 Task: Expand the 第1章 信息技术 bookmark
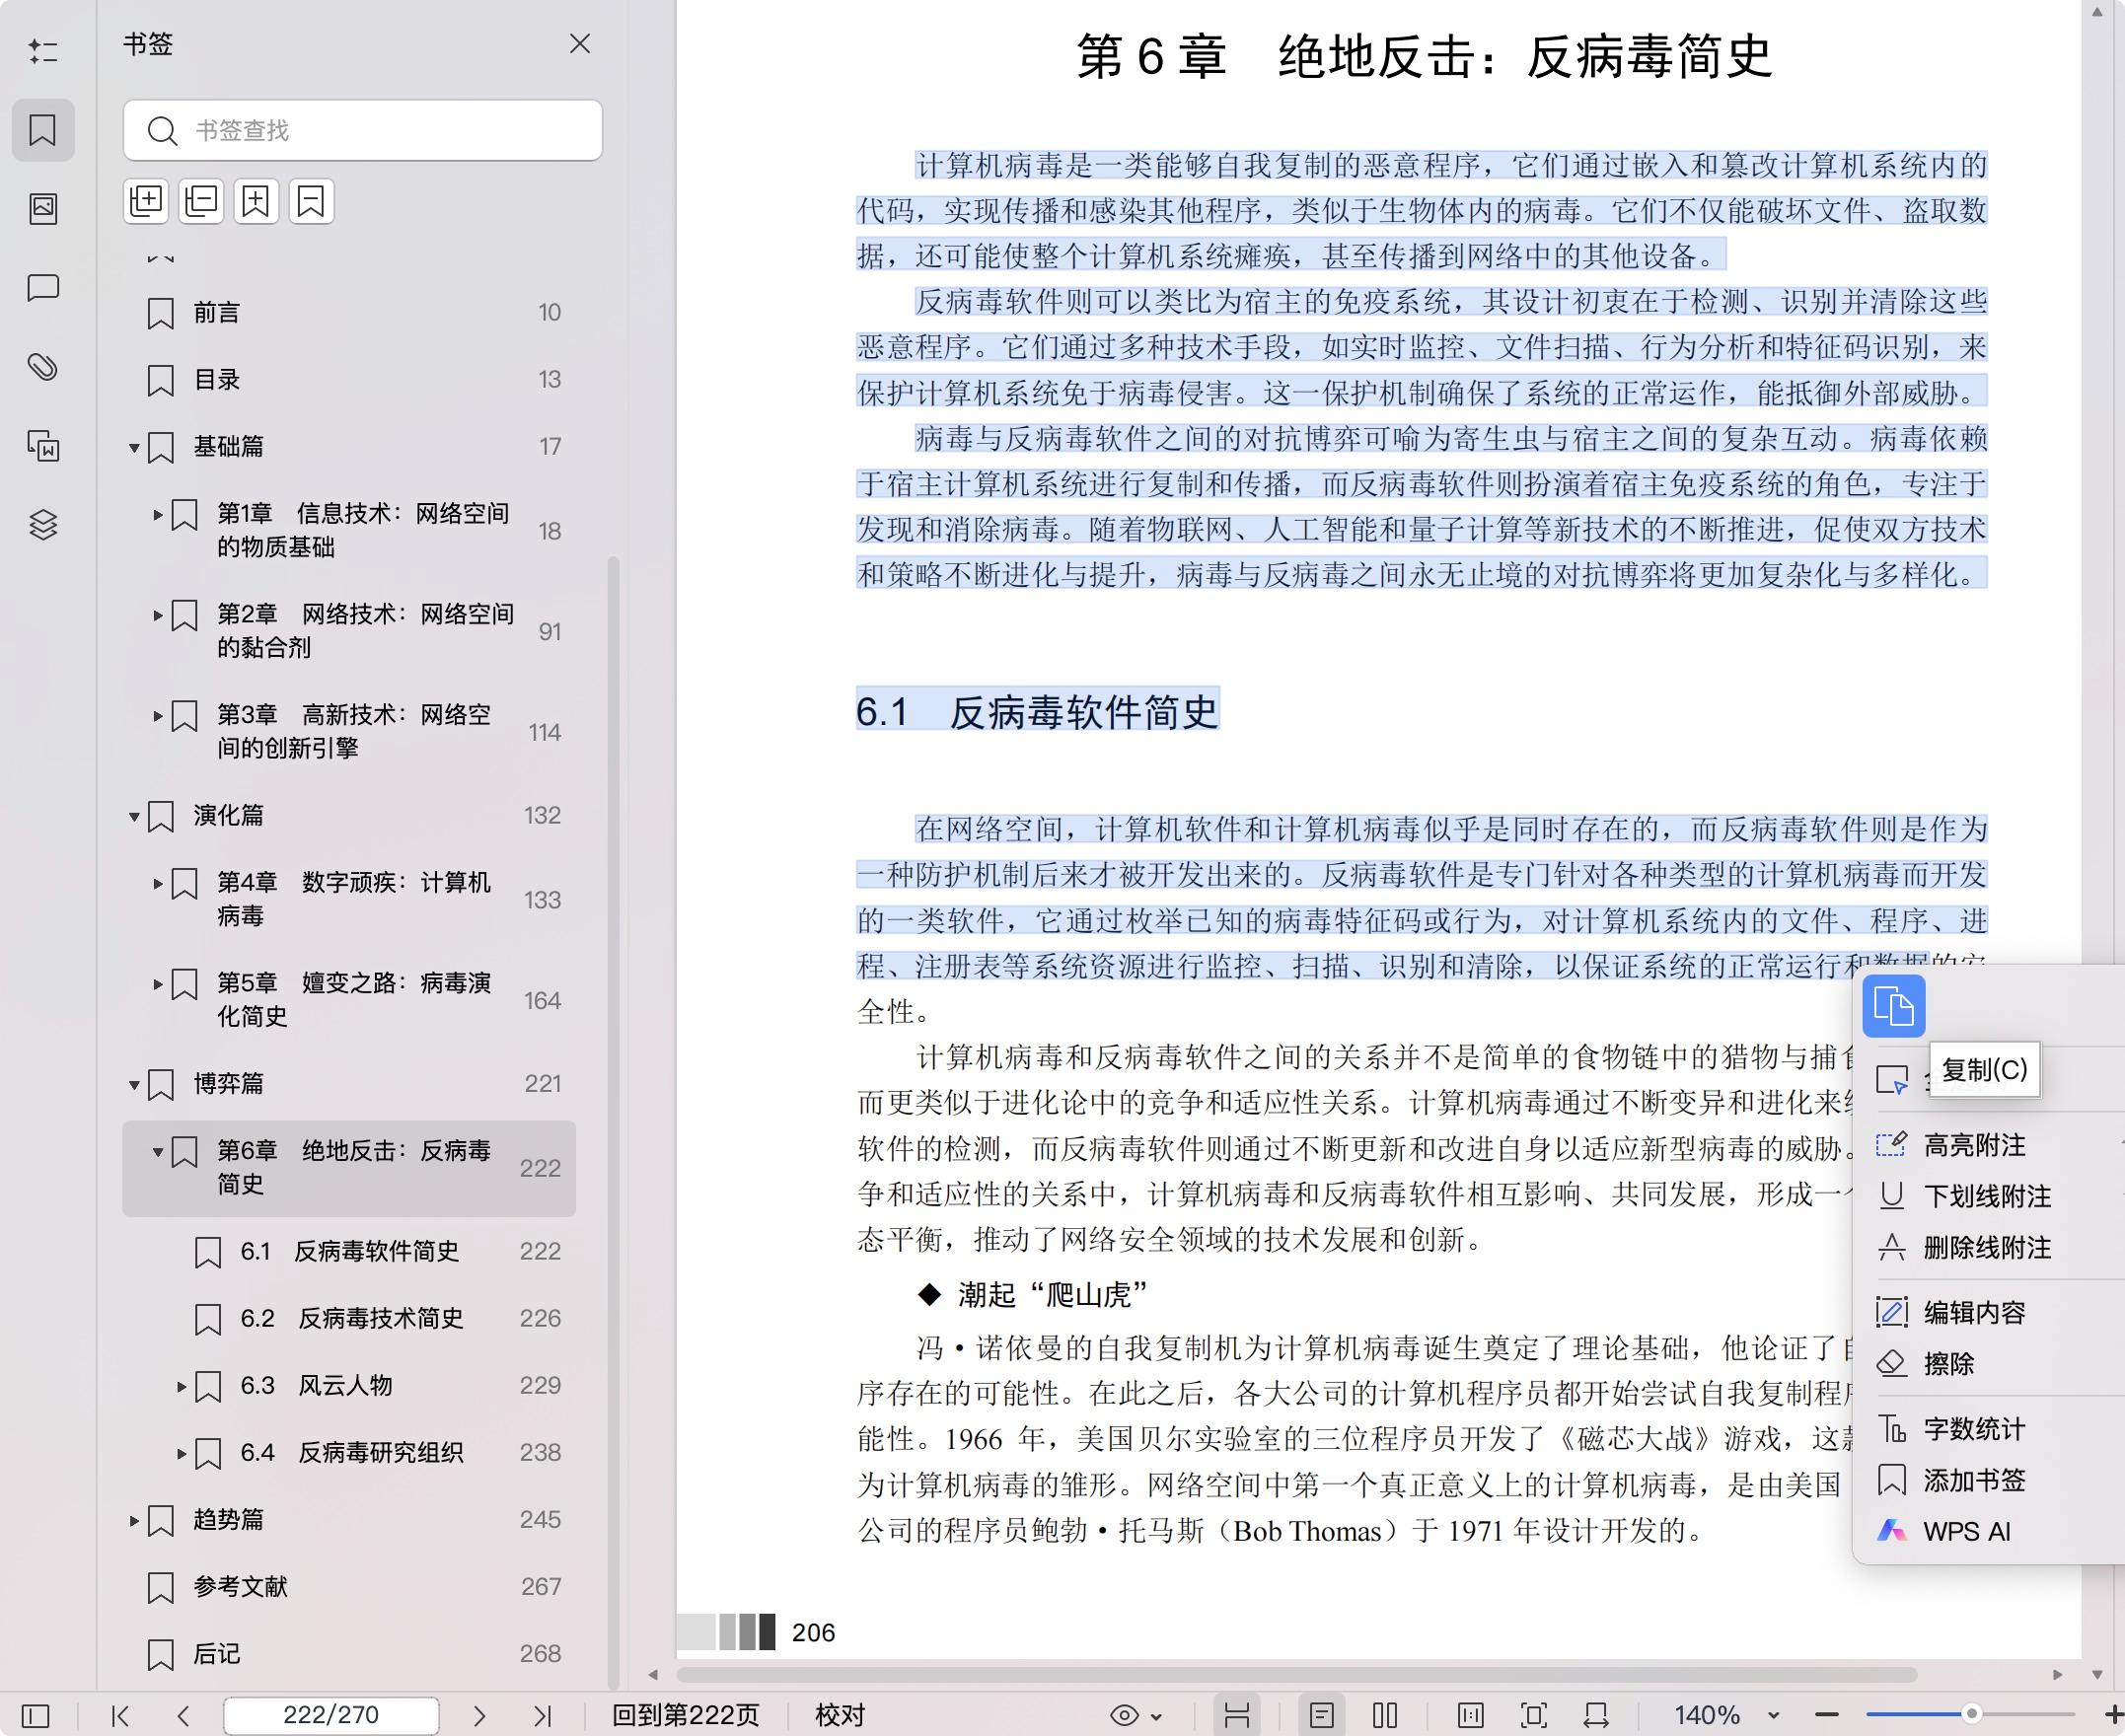158,515
